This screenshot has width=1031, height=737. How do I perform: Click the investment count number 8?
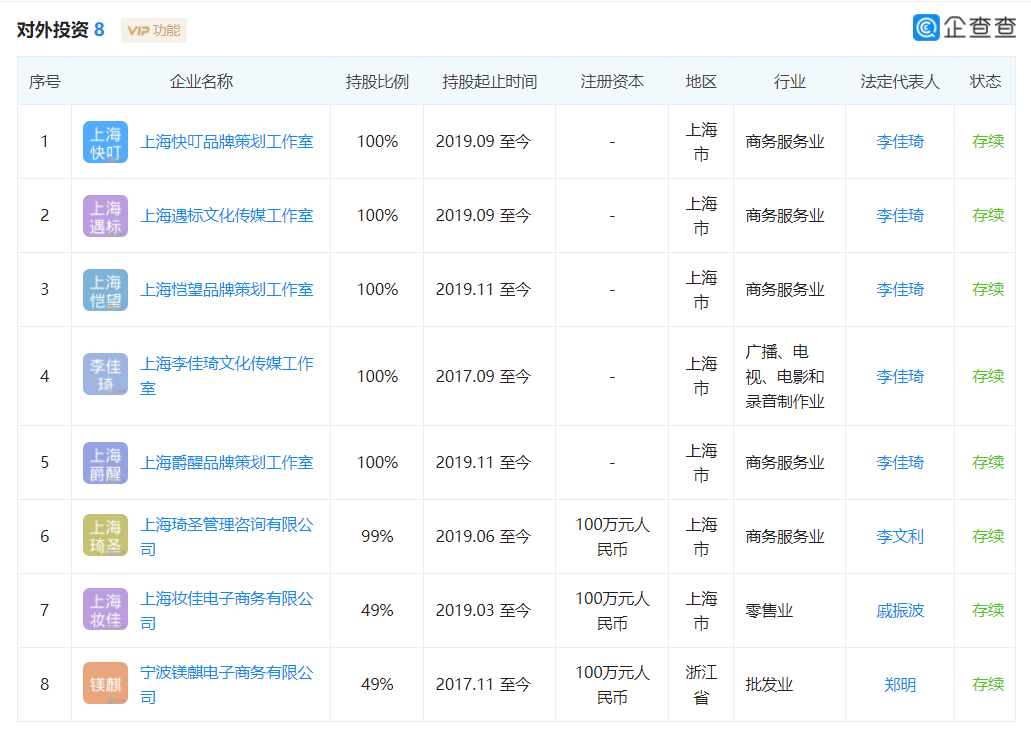99,30
